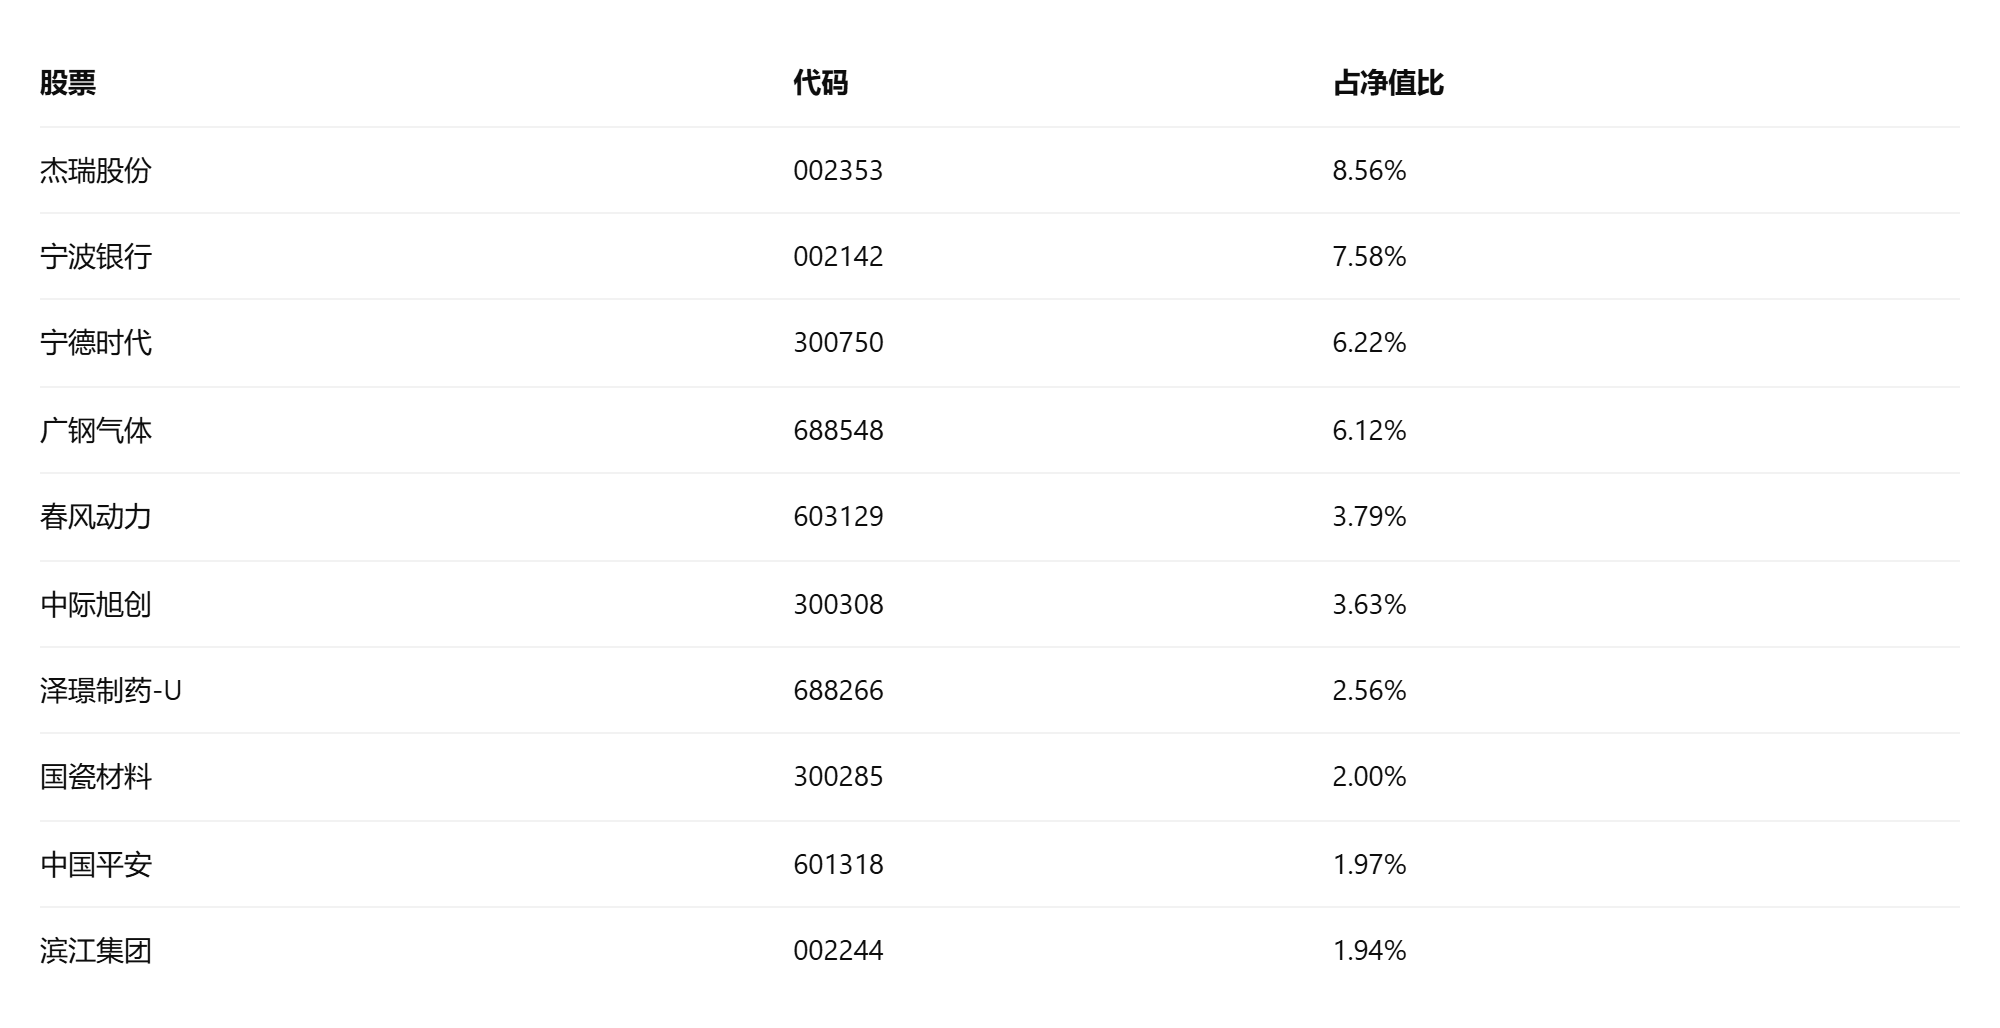The width and height of the screenshot is (2000, 1028).
Task: Click stock code 002353
Action: 838,171
